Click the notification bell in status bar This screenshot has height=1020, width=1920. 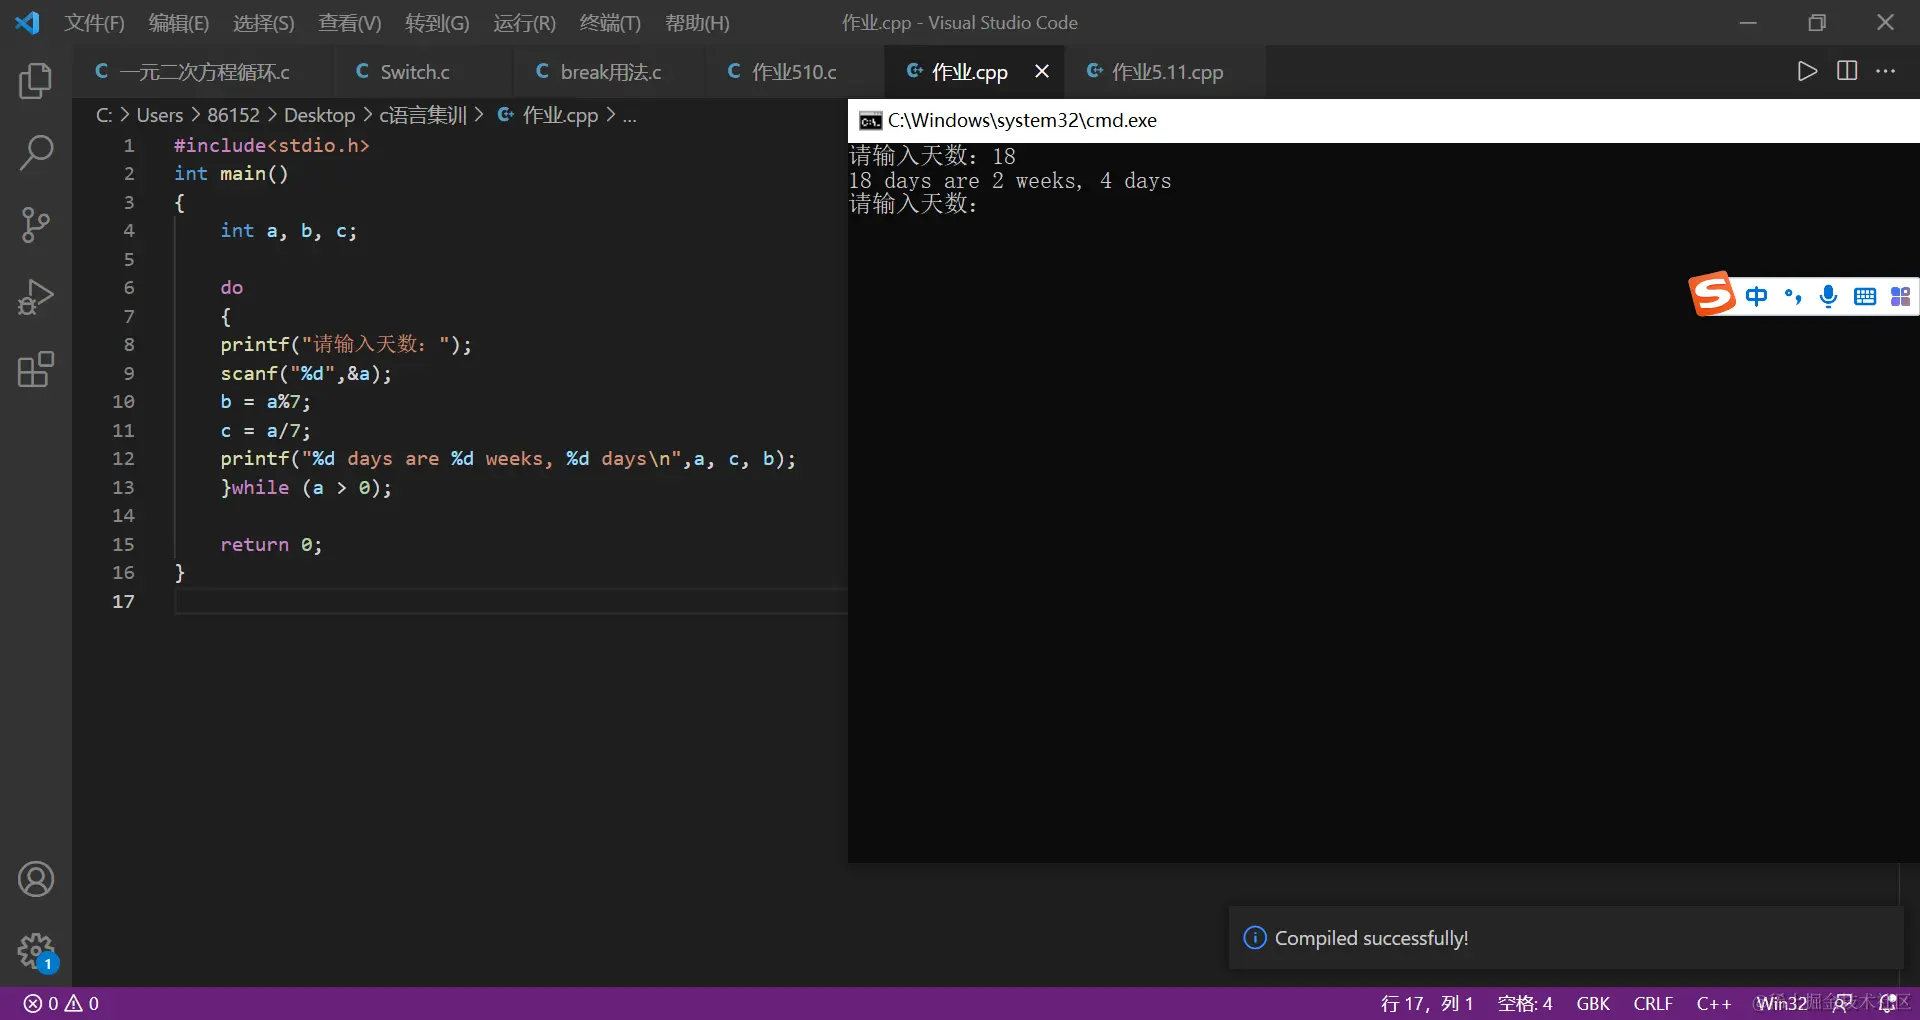click(1888, 1003)
